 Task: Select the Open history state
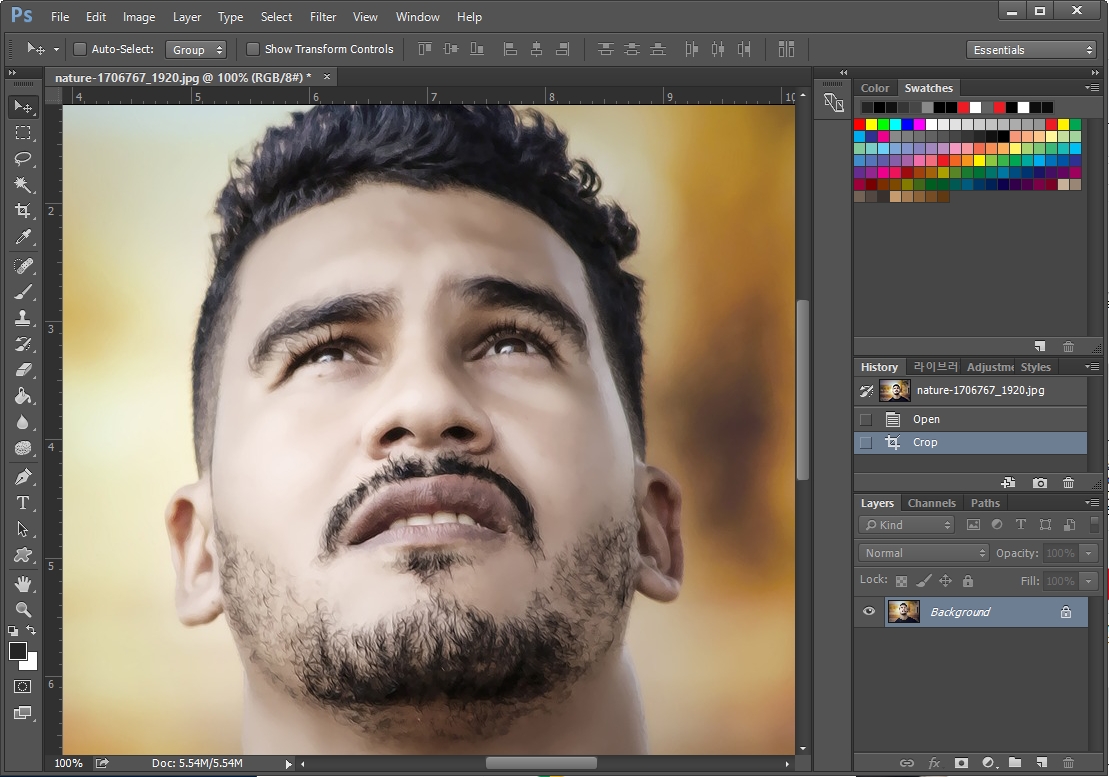tap(926, 419)
